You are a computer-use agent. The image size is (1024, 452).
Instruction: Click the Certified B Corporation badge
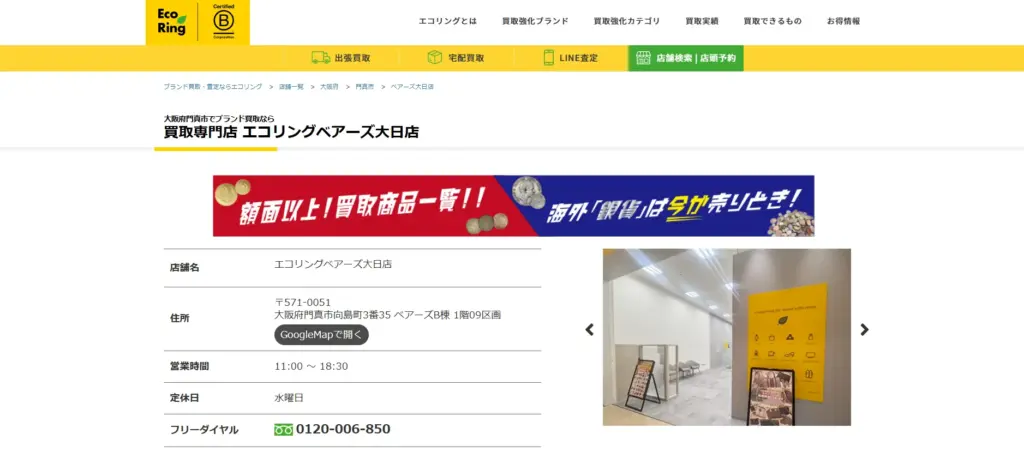223,22
